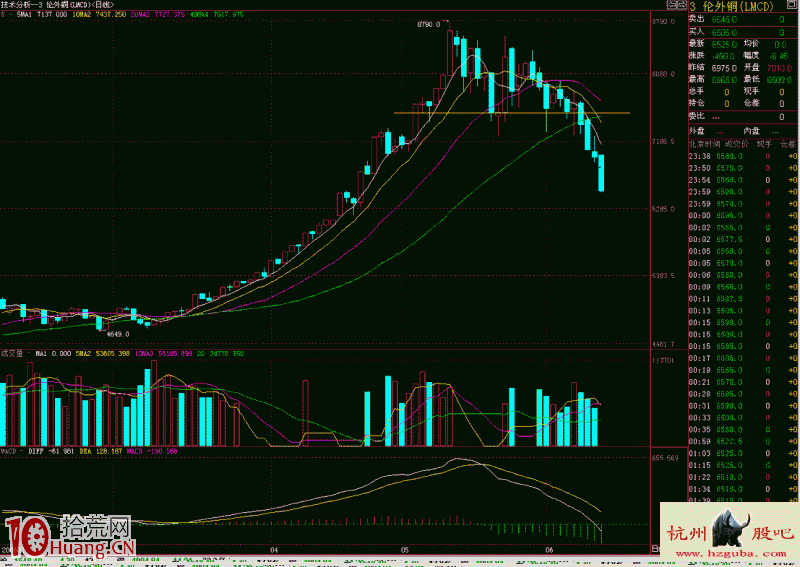The width and height of the screenshot is (800, 567).
Task: Click the 开盘 7010.0 opening price
Action: 779,68
